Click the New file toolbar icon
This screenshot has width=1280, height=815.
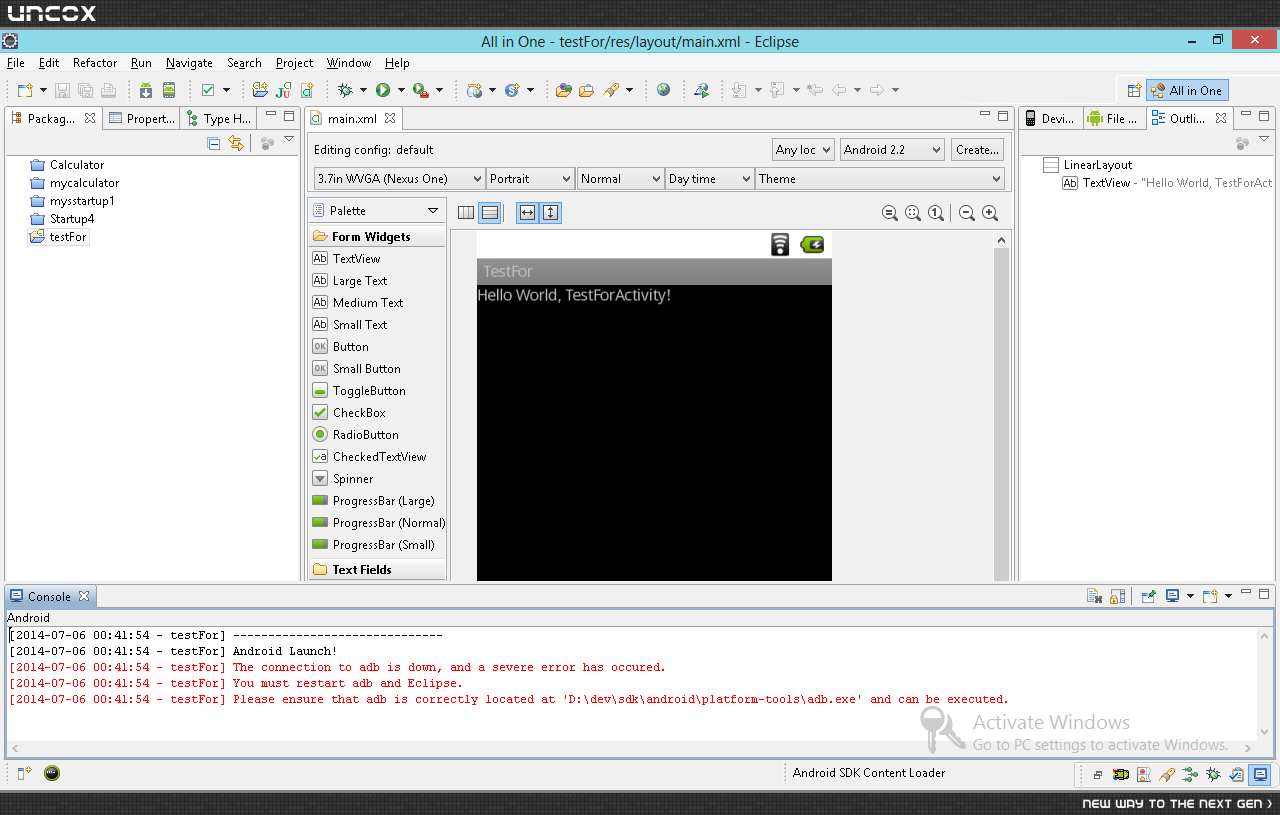click(x=25, y=90)
